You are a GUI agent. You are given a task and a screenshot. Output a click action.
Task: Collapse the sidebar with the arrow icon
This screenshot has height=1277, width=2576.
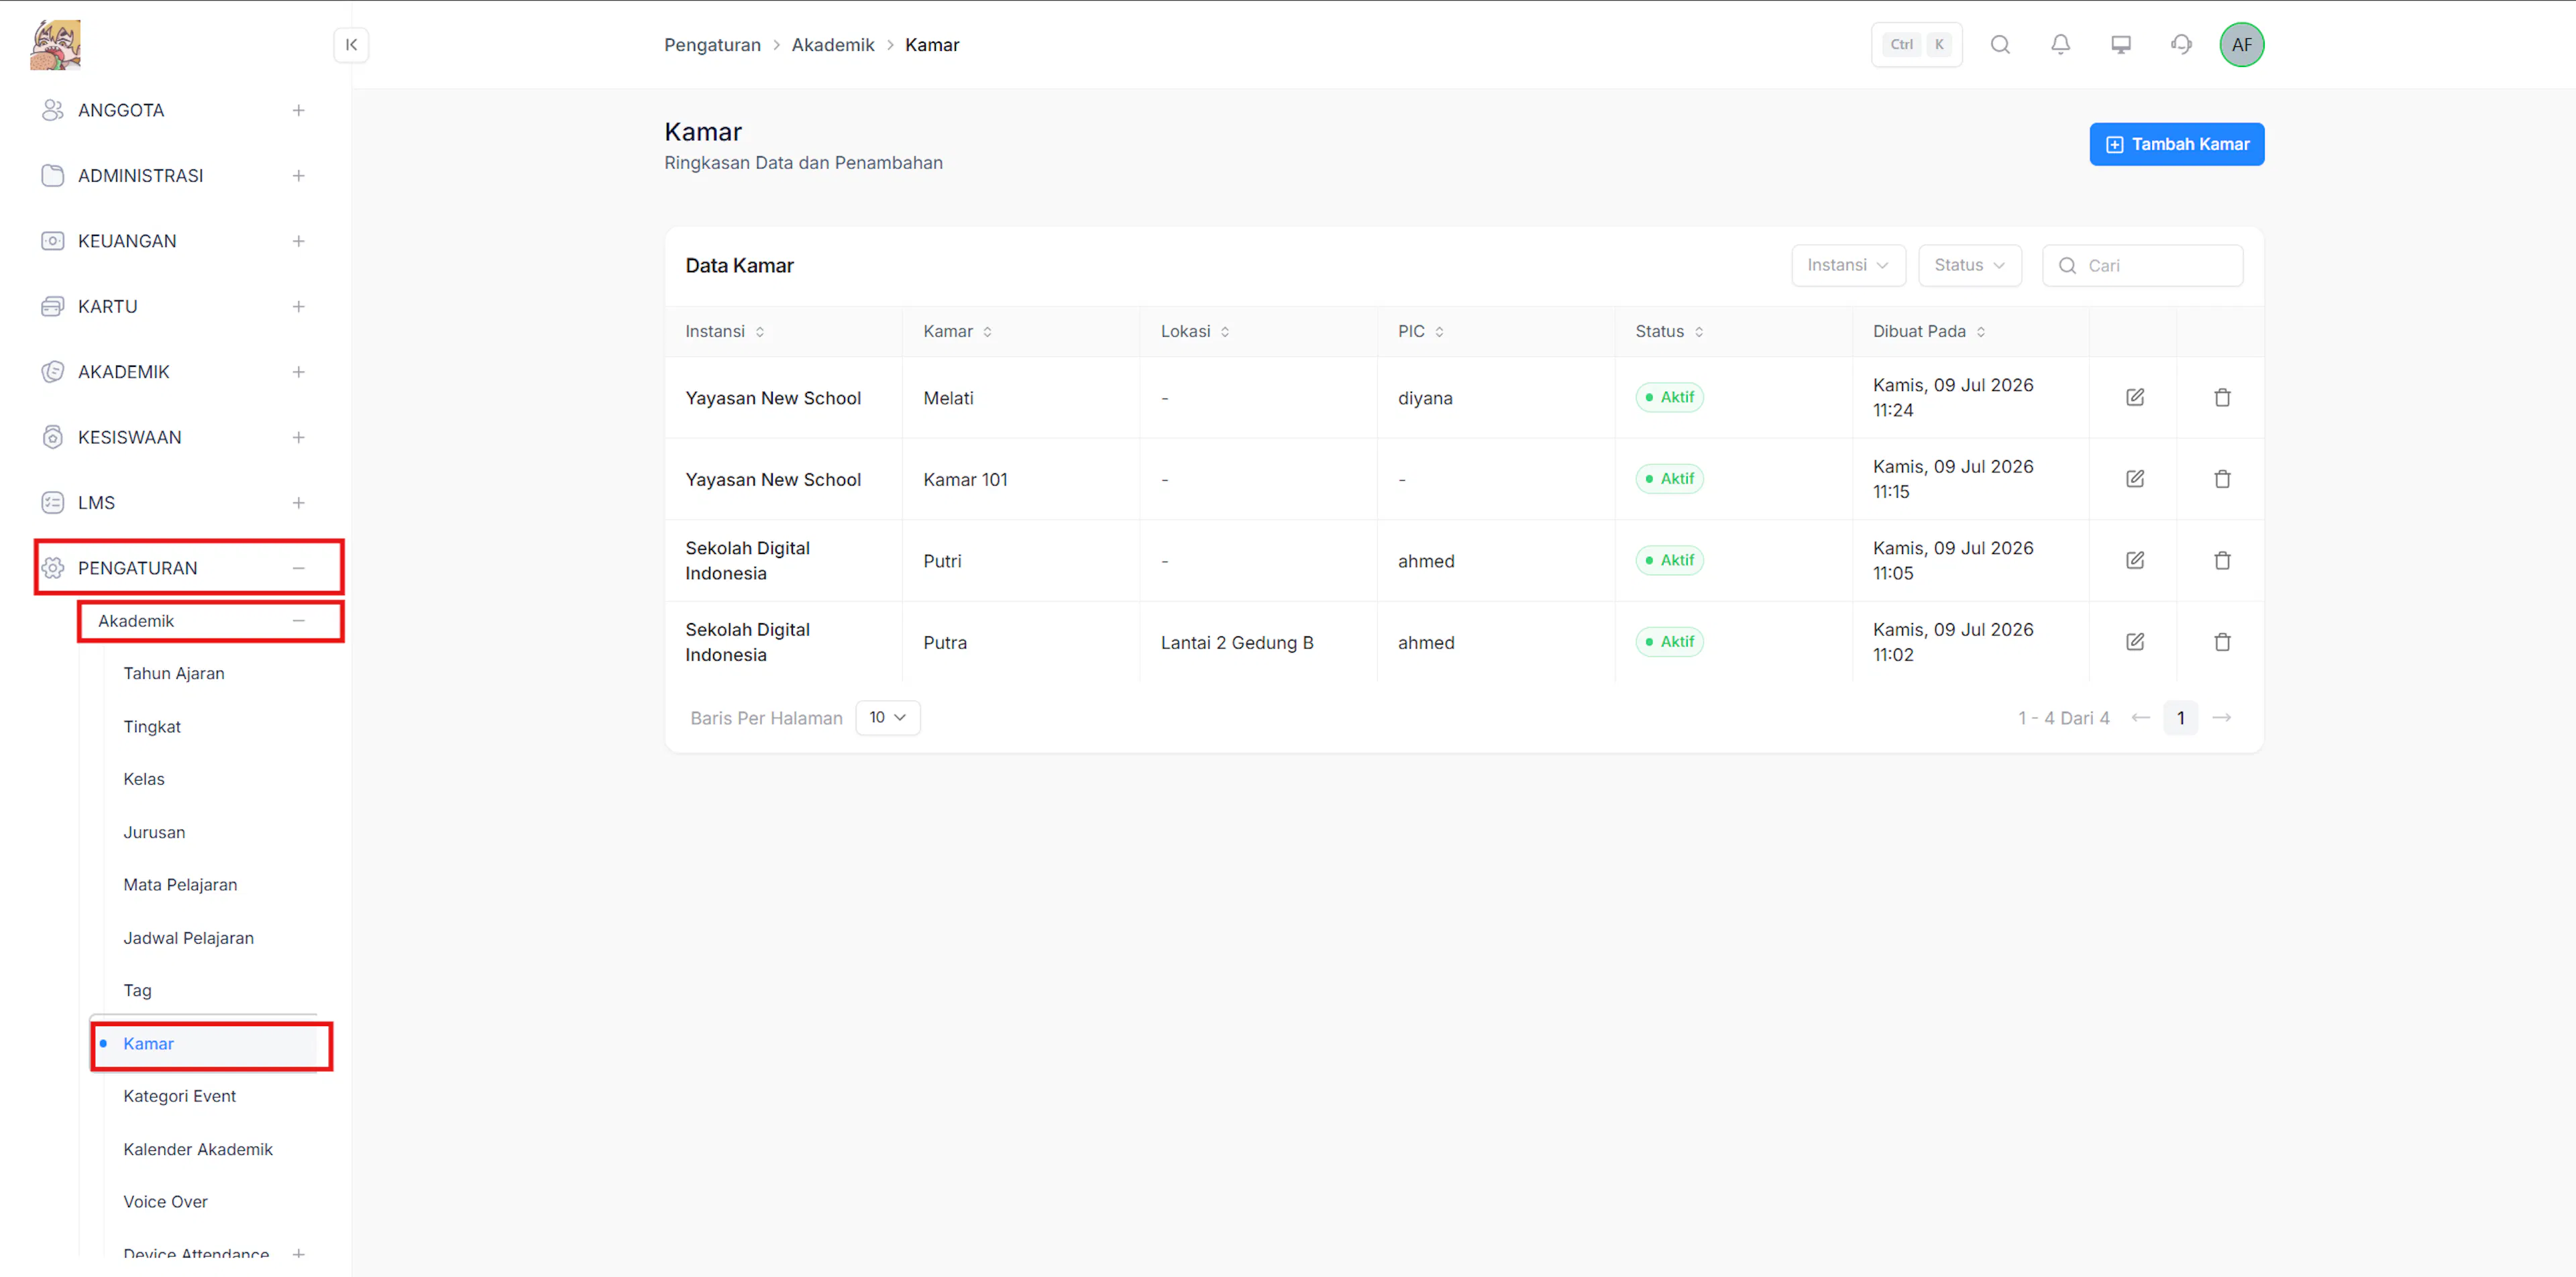351,45
